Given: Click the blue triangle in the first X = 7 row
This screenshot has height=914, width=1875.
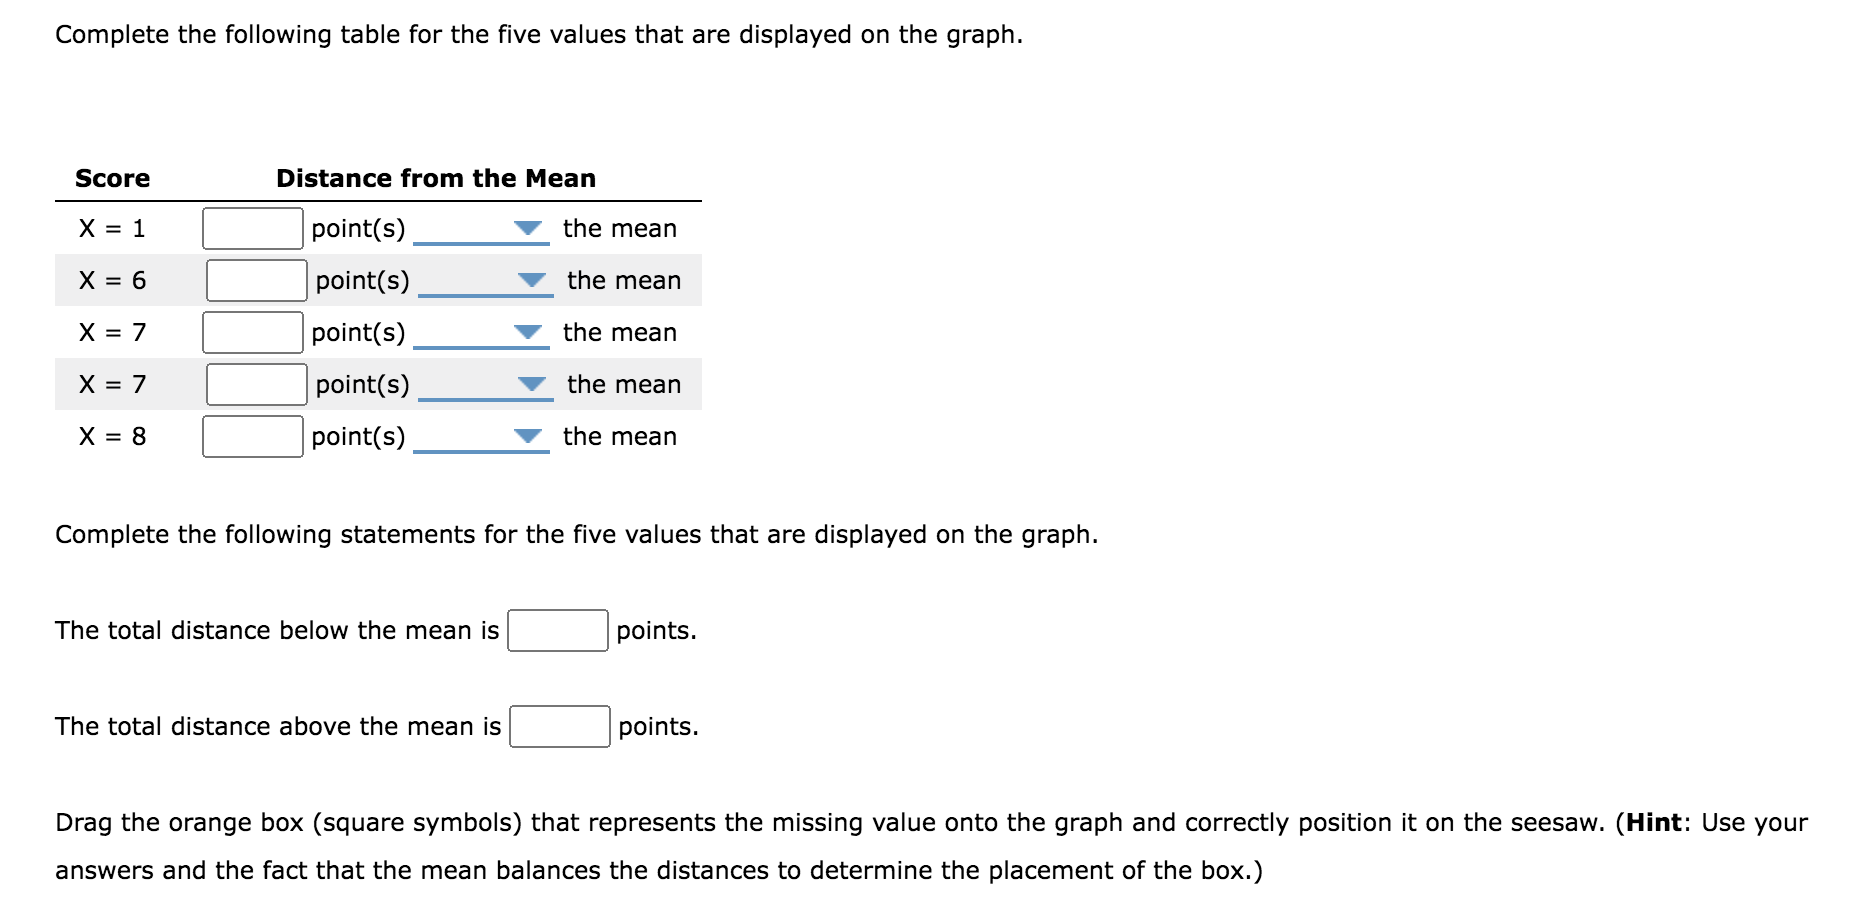Looking at the screenshot, I should (x=528, y=332).
